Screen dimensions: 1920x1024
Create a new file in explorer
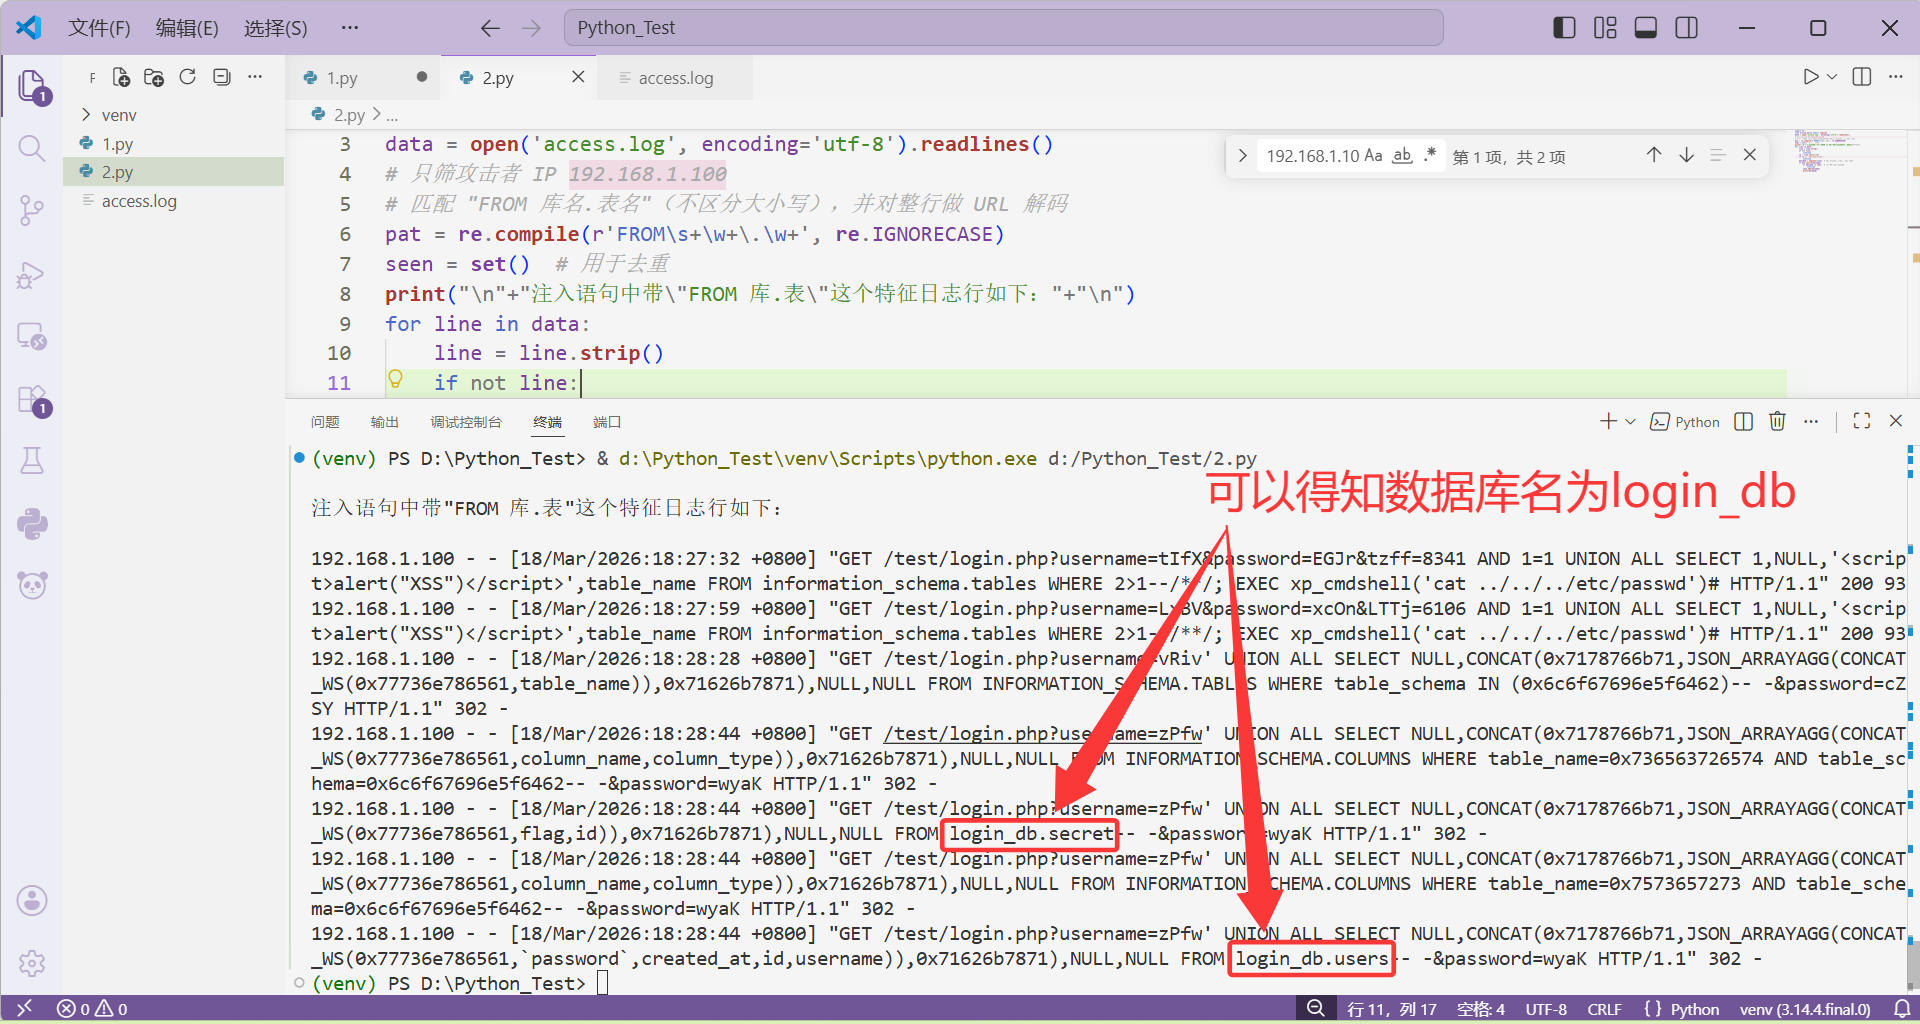click(x=121, y=77)
